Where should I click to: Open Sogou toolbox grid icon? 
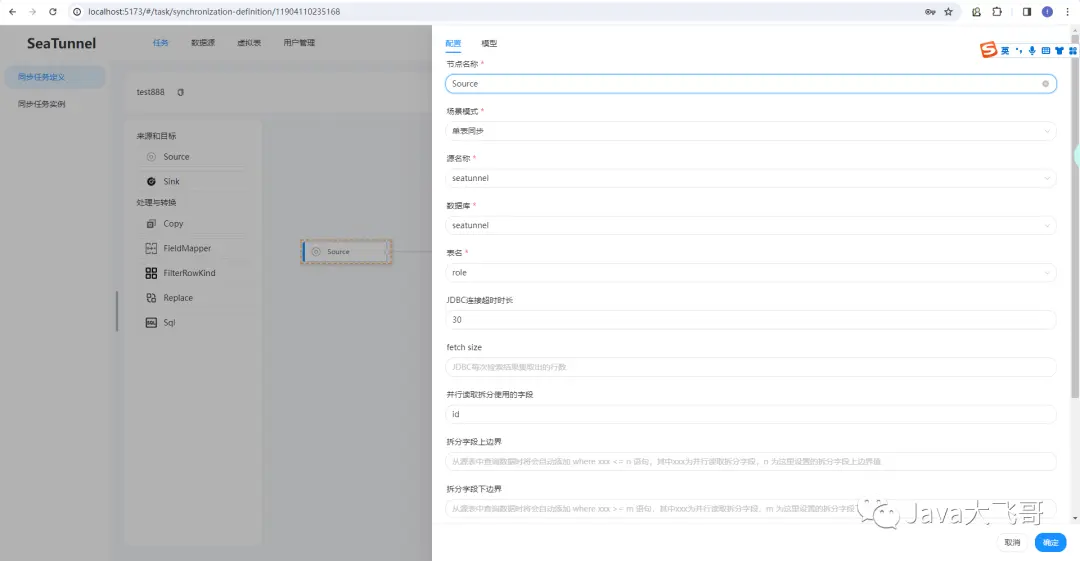click(x=1073, y=50)
